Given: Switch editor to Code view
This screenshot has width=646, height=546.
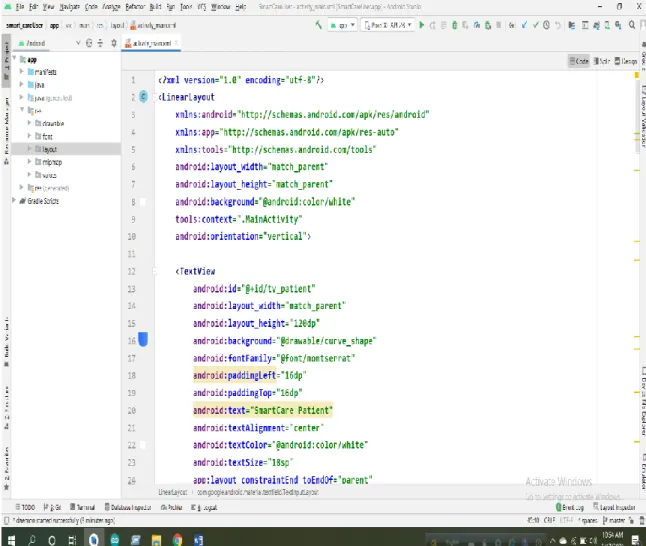Looking at the screenshot, I should (x=579, y=61).
